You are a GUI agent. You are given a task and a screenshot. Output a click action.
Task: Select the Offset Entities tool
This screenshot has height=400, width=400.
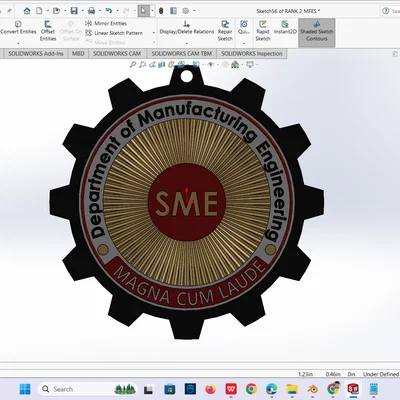48,31
